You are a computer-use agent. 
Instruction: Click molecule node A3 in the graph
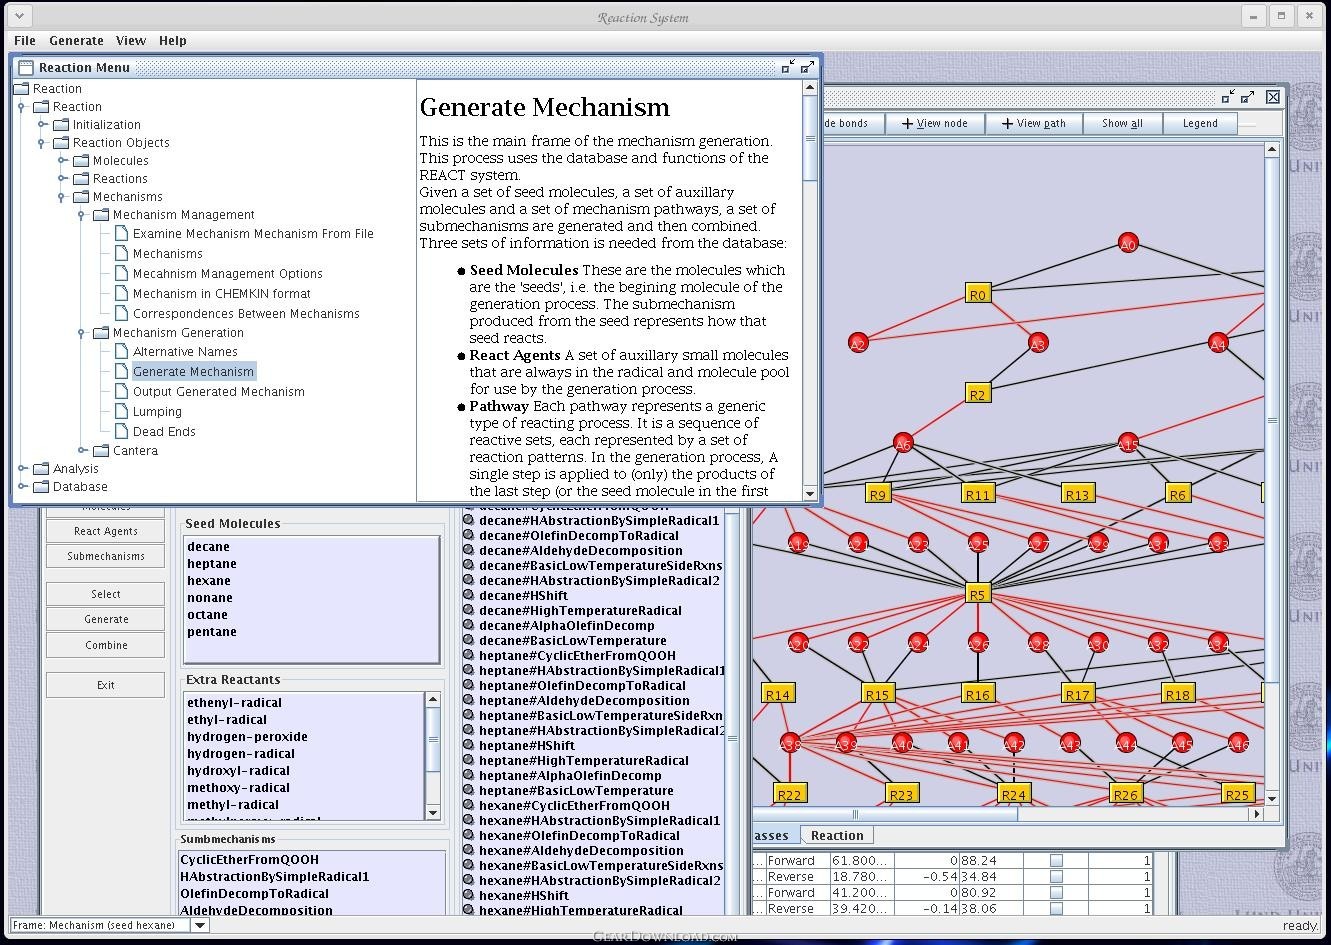point(1038,344)
